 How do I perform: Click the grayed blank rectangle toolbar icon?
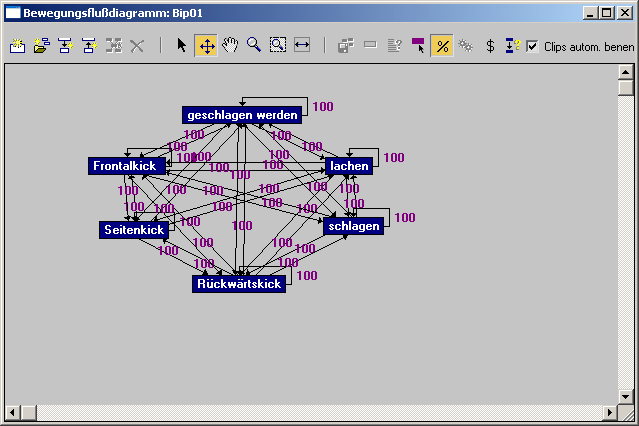(x=370, y=44)
